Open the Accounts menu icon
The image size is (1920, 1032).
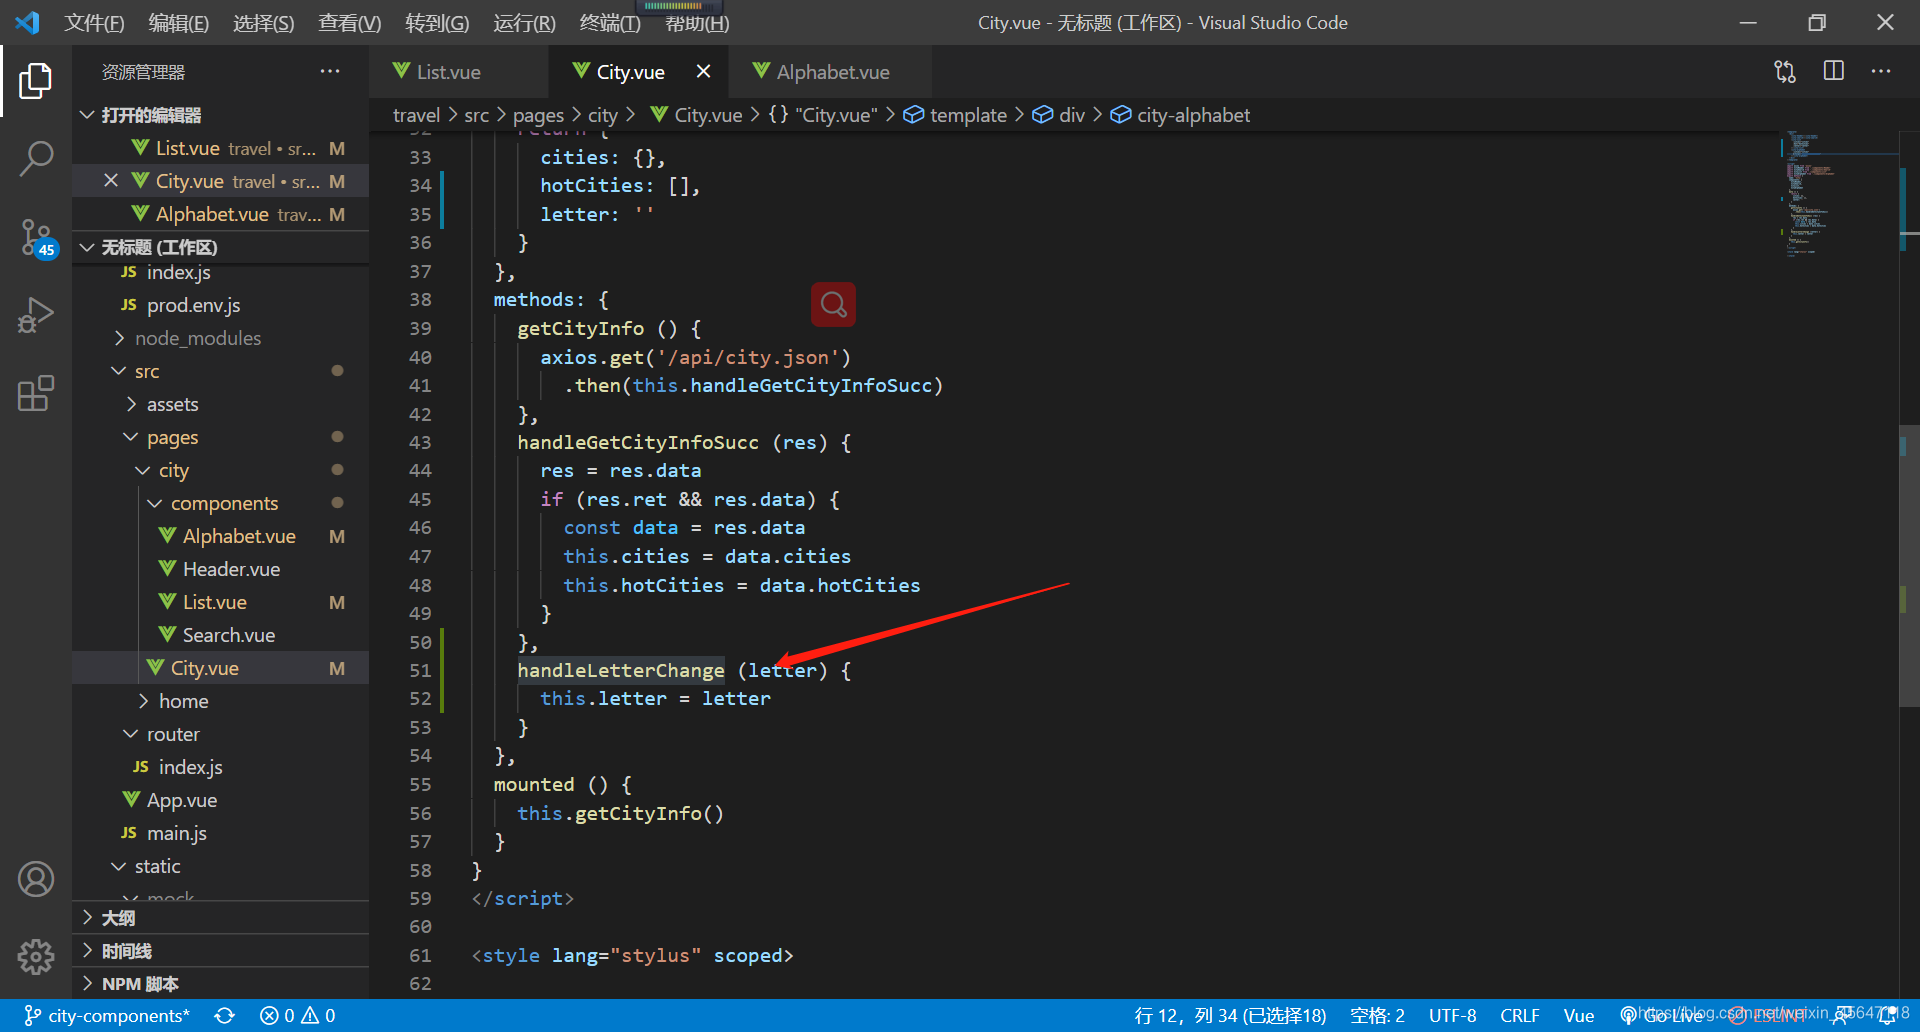point(36,879)
